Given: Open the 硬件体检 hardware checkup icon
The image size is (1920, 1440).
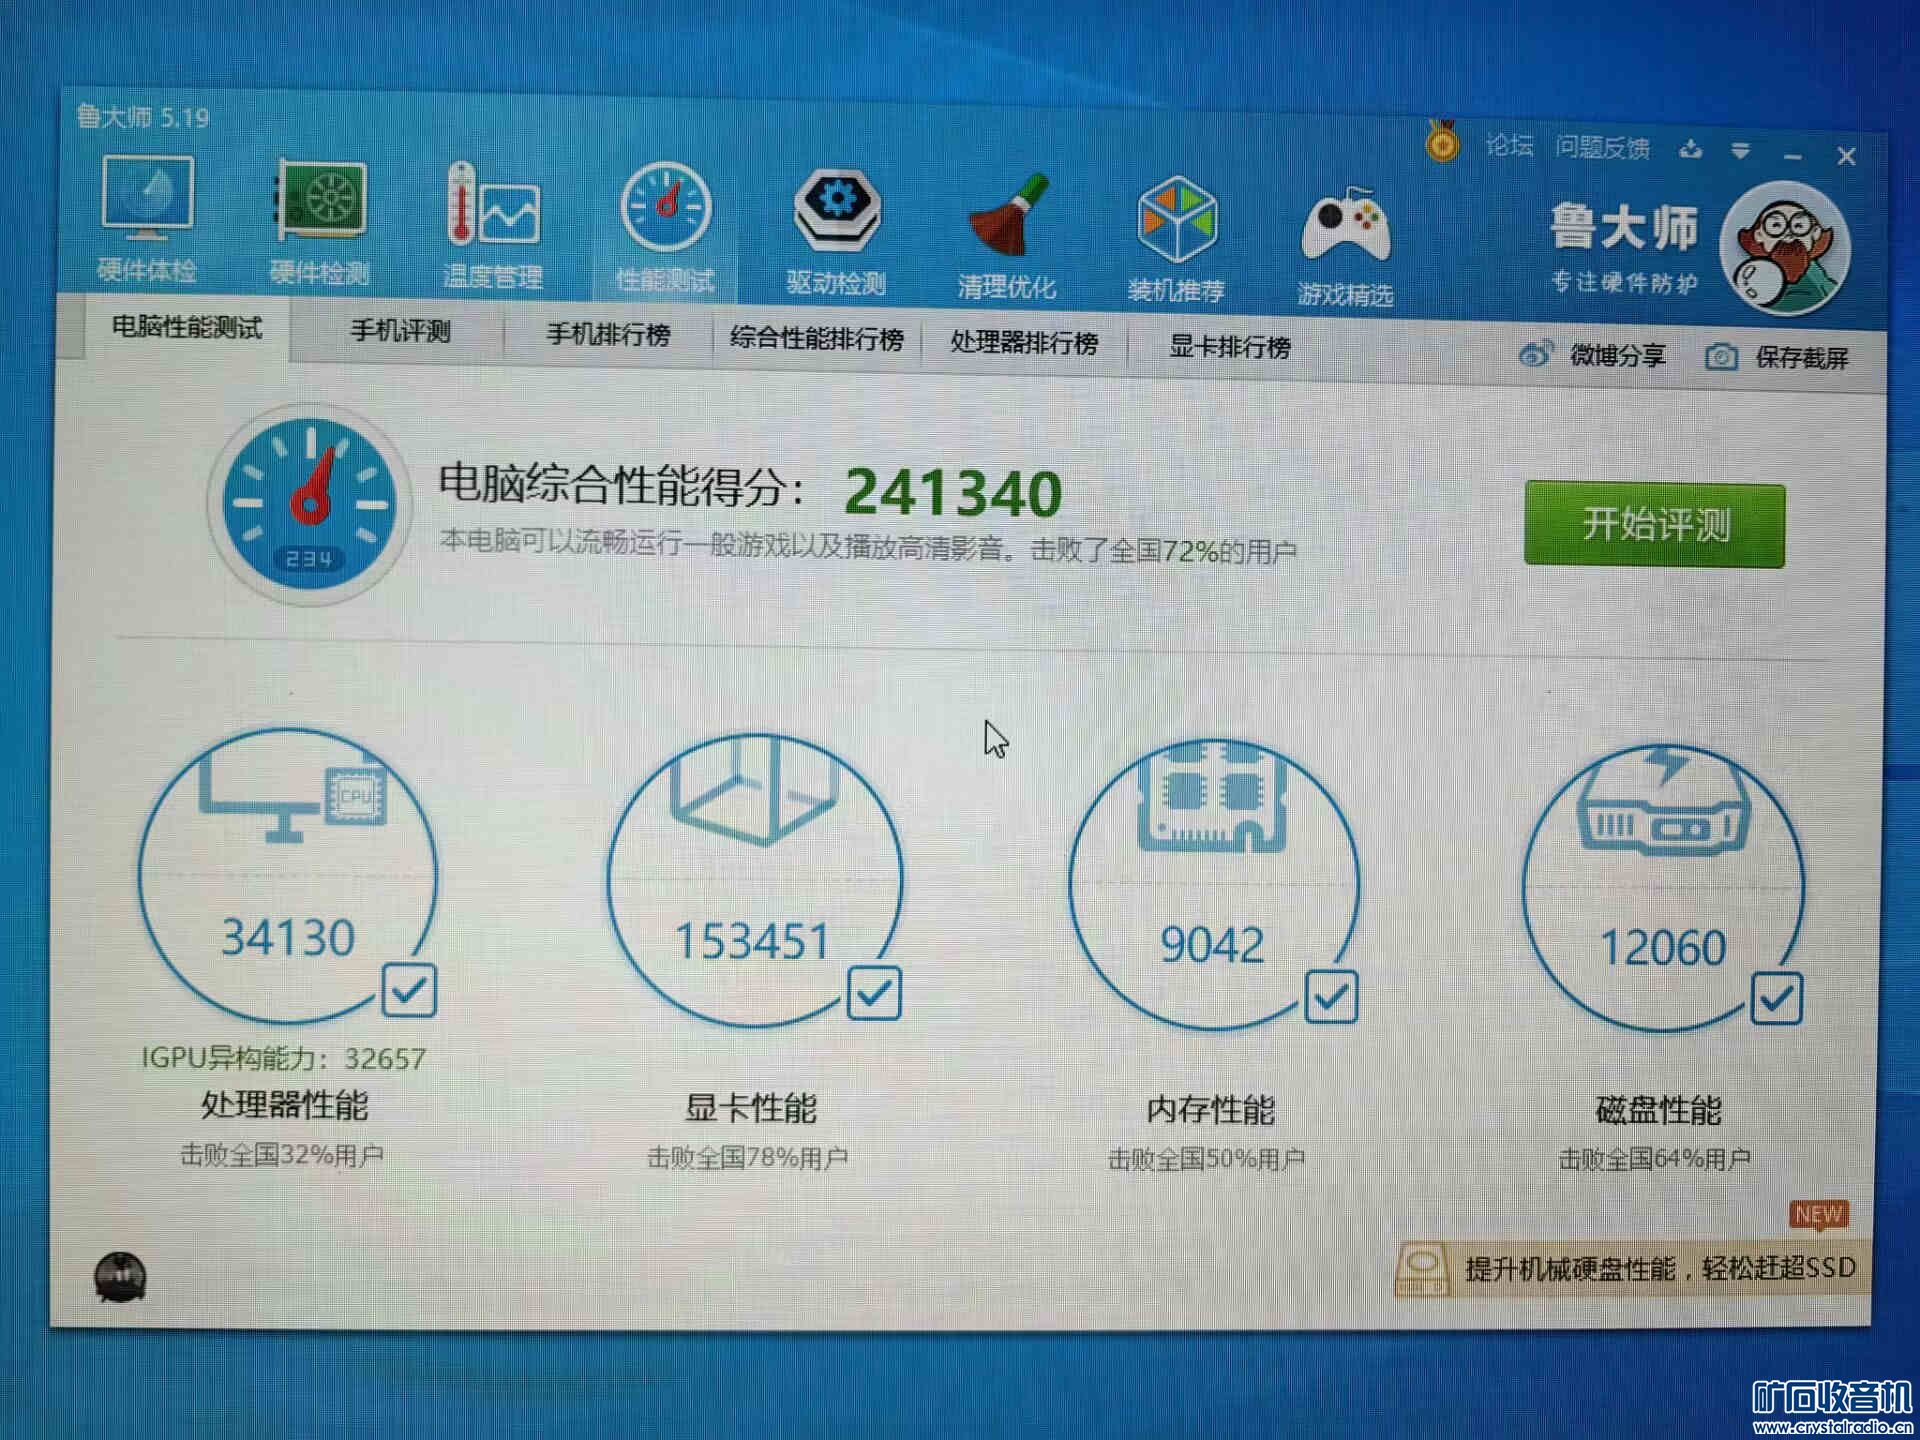Looking at the screenshot, I should click(147, 217).
